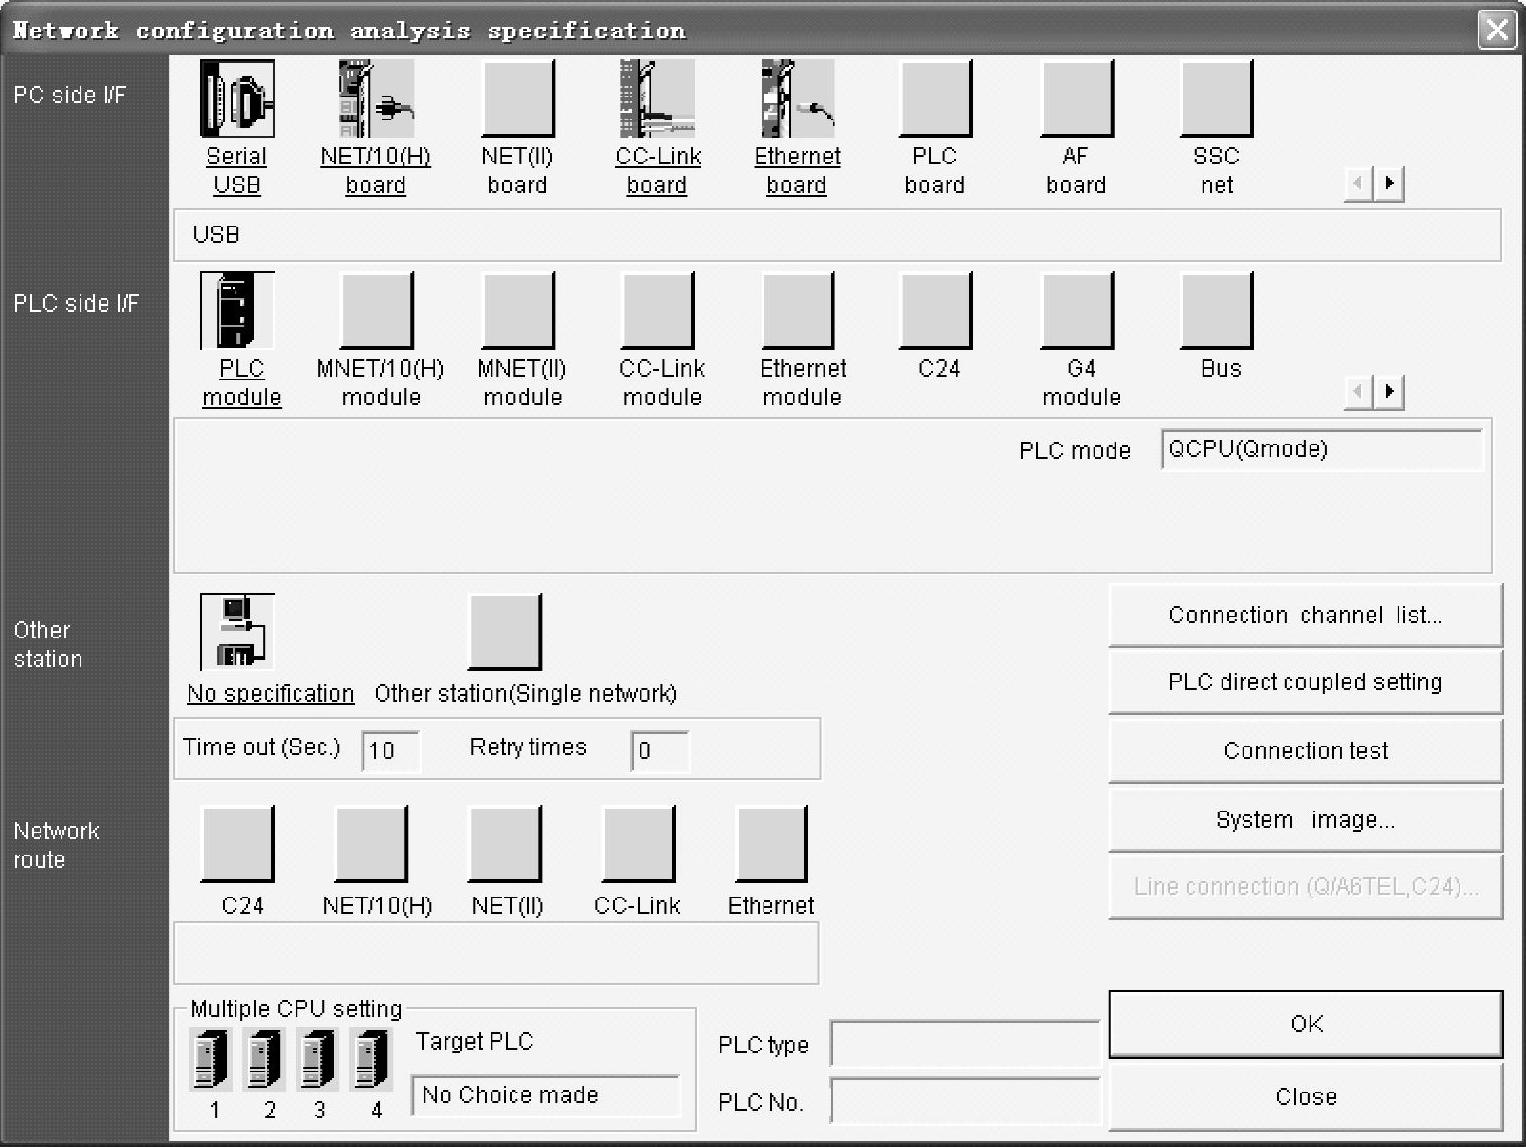The height and width of the screenshot is (1147, 1526).
Task: Click the PLC No. field
Action: point(965,1101)
